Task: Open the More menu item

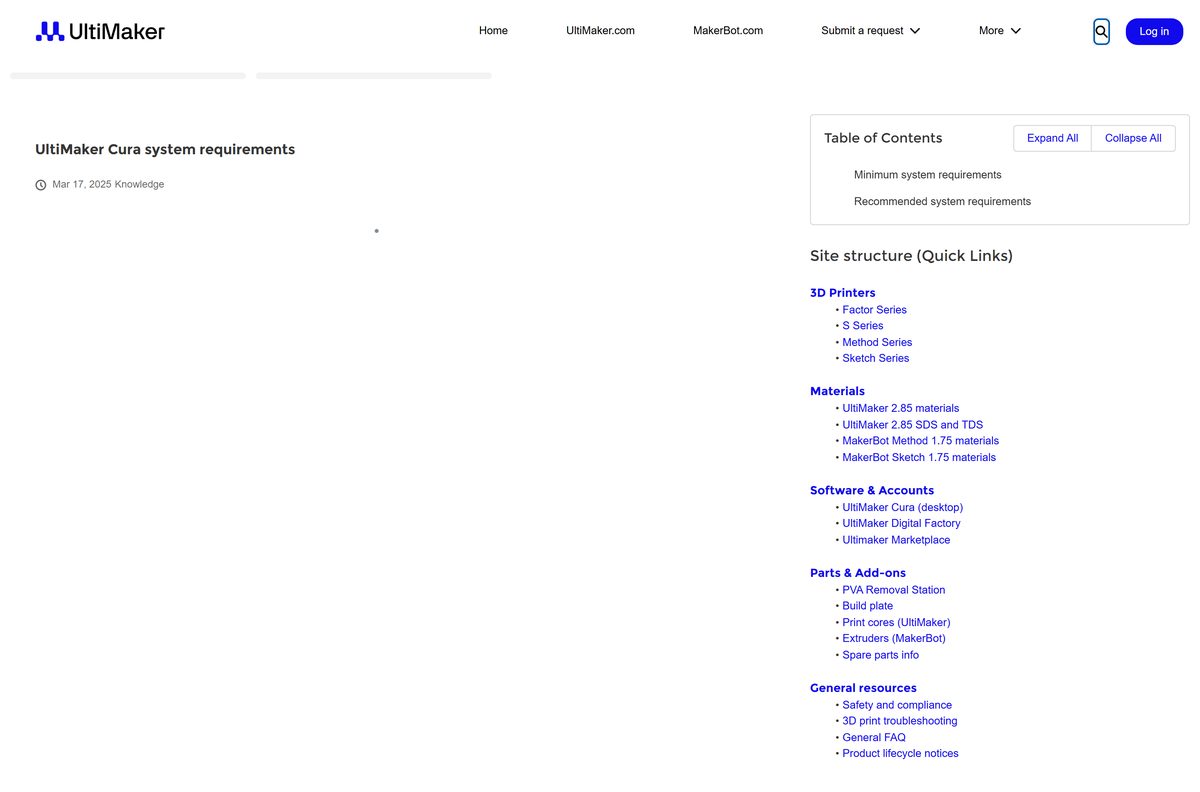Action: pos(991,31)
